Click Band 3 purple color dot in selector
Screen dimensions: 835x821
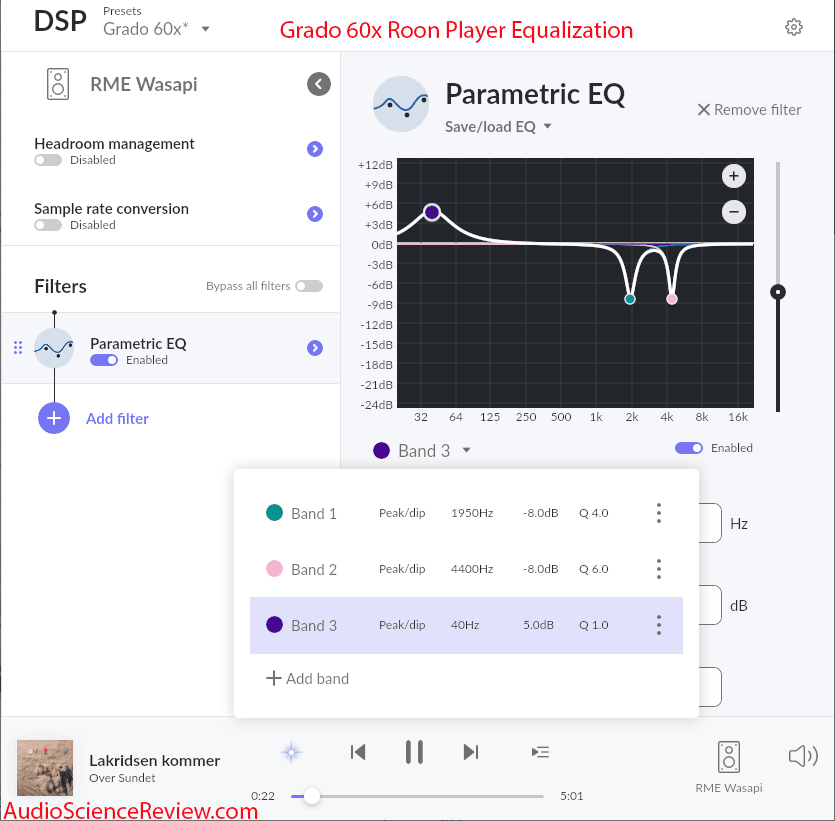[381, 450]
